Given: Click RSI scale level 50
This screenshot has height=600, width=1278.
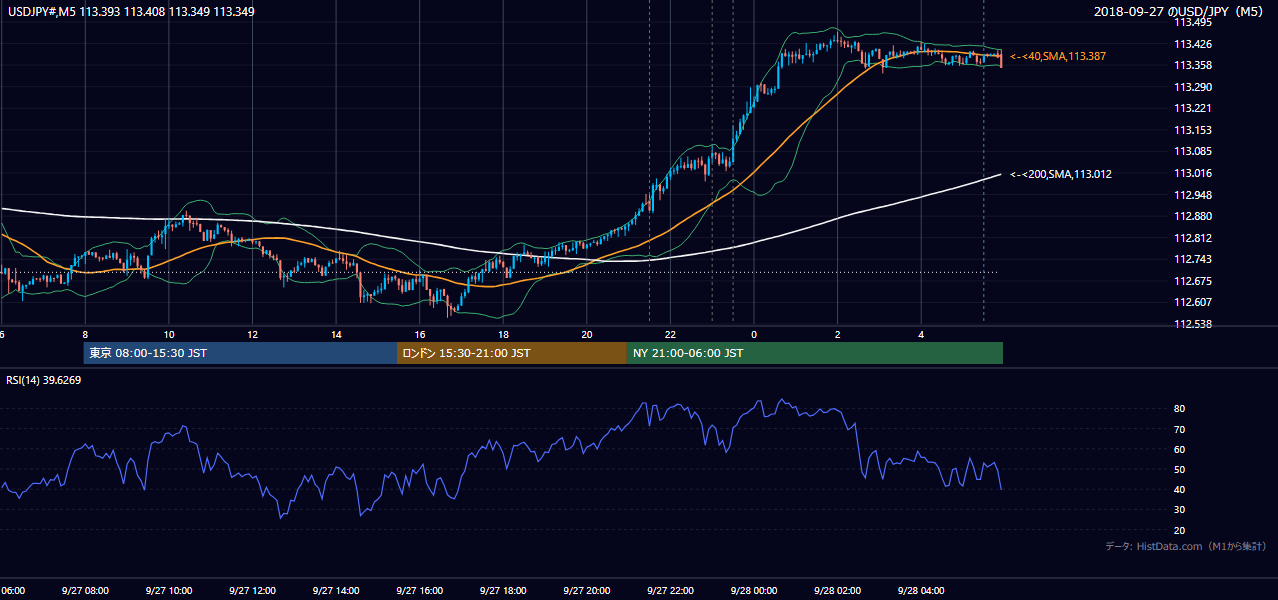Looking at the screenshot, I should 1179,469.
